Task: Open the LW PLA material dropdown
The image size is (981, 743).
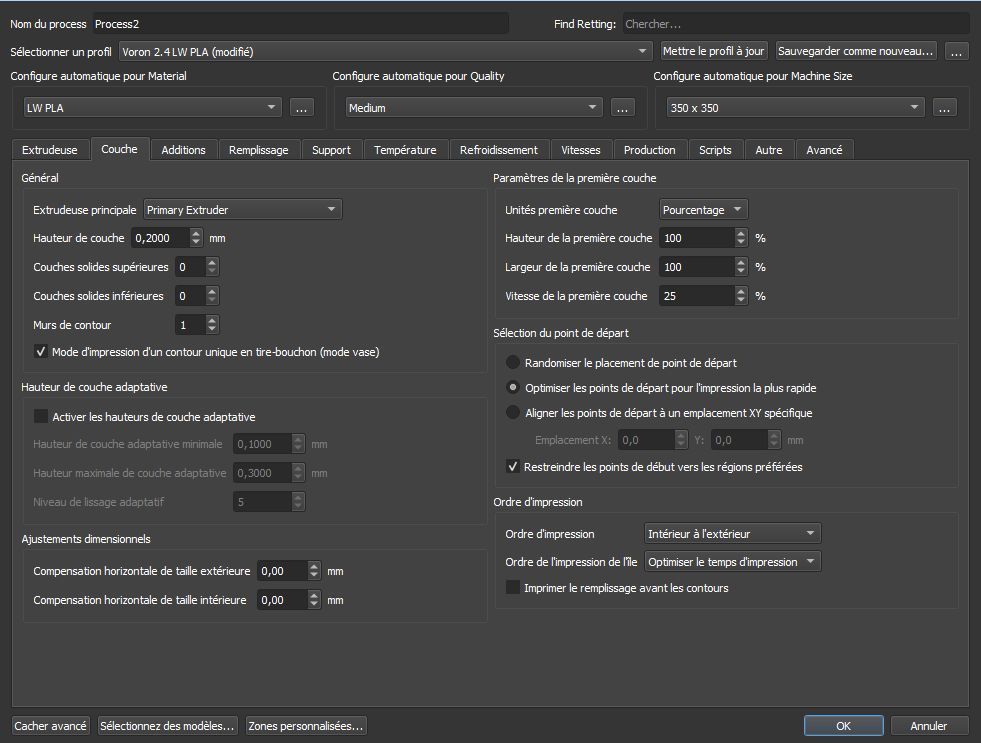Action: pyautogui.click(x=152, y=108)
